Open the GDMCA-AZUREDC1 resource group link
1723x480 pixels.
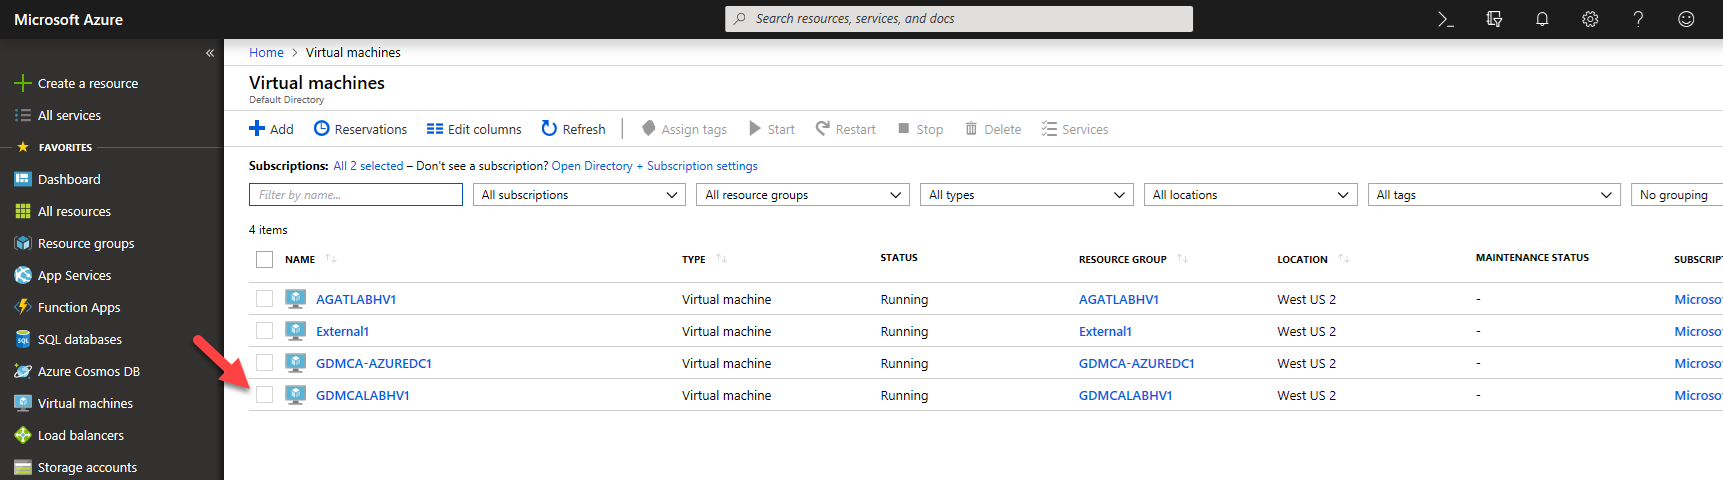pyautogui.click(x=1137, y=363)
